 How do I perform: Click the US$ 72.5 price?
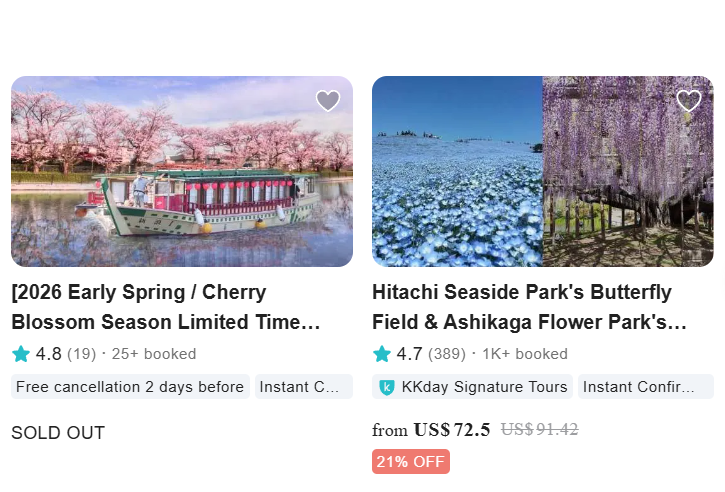pyautogui.click(x=451, y=430)
